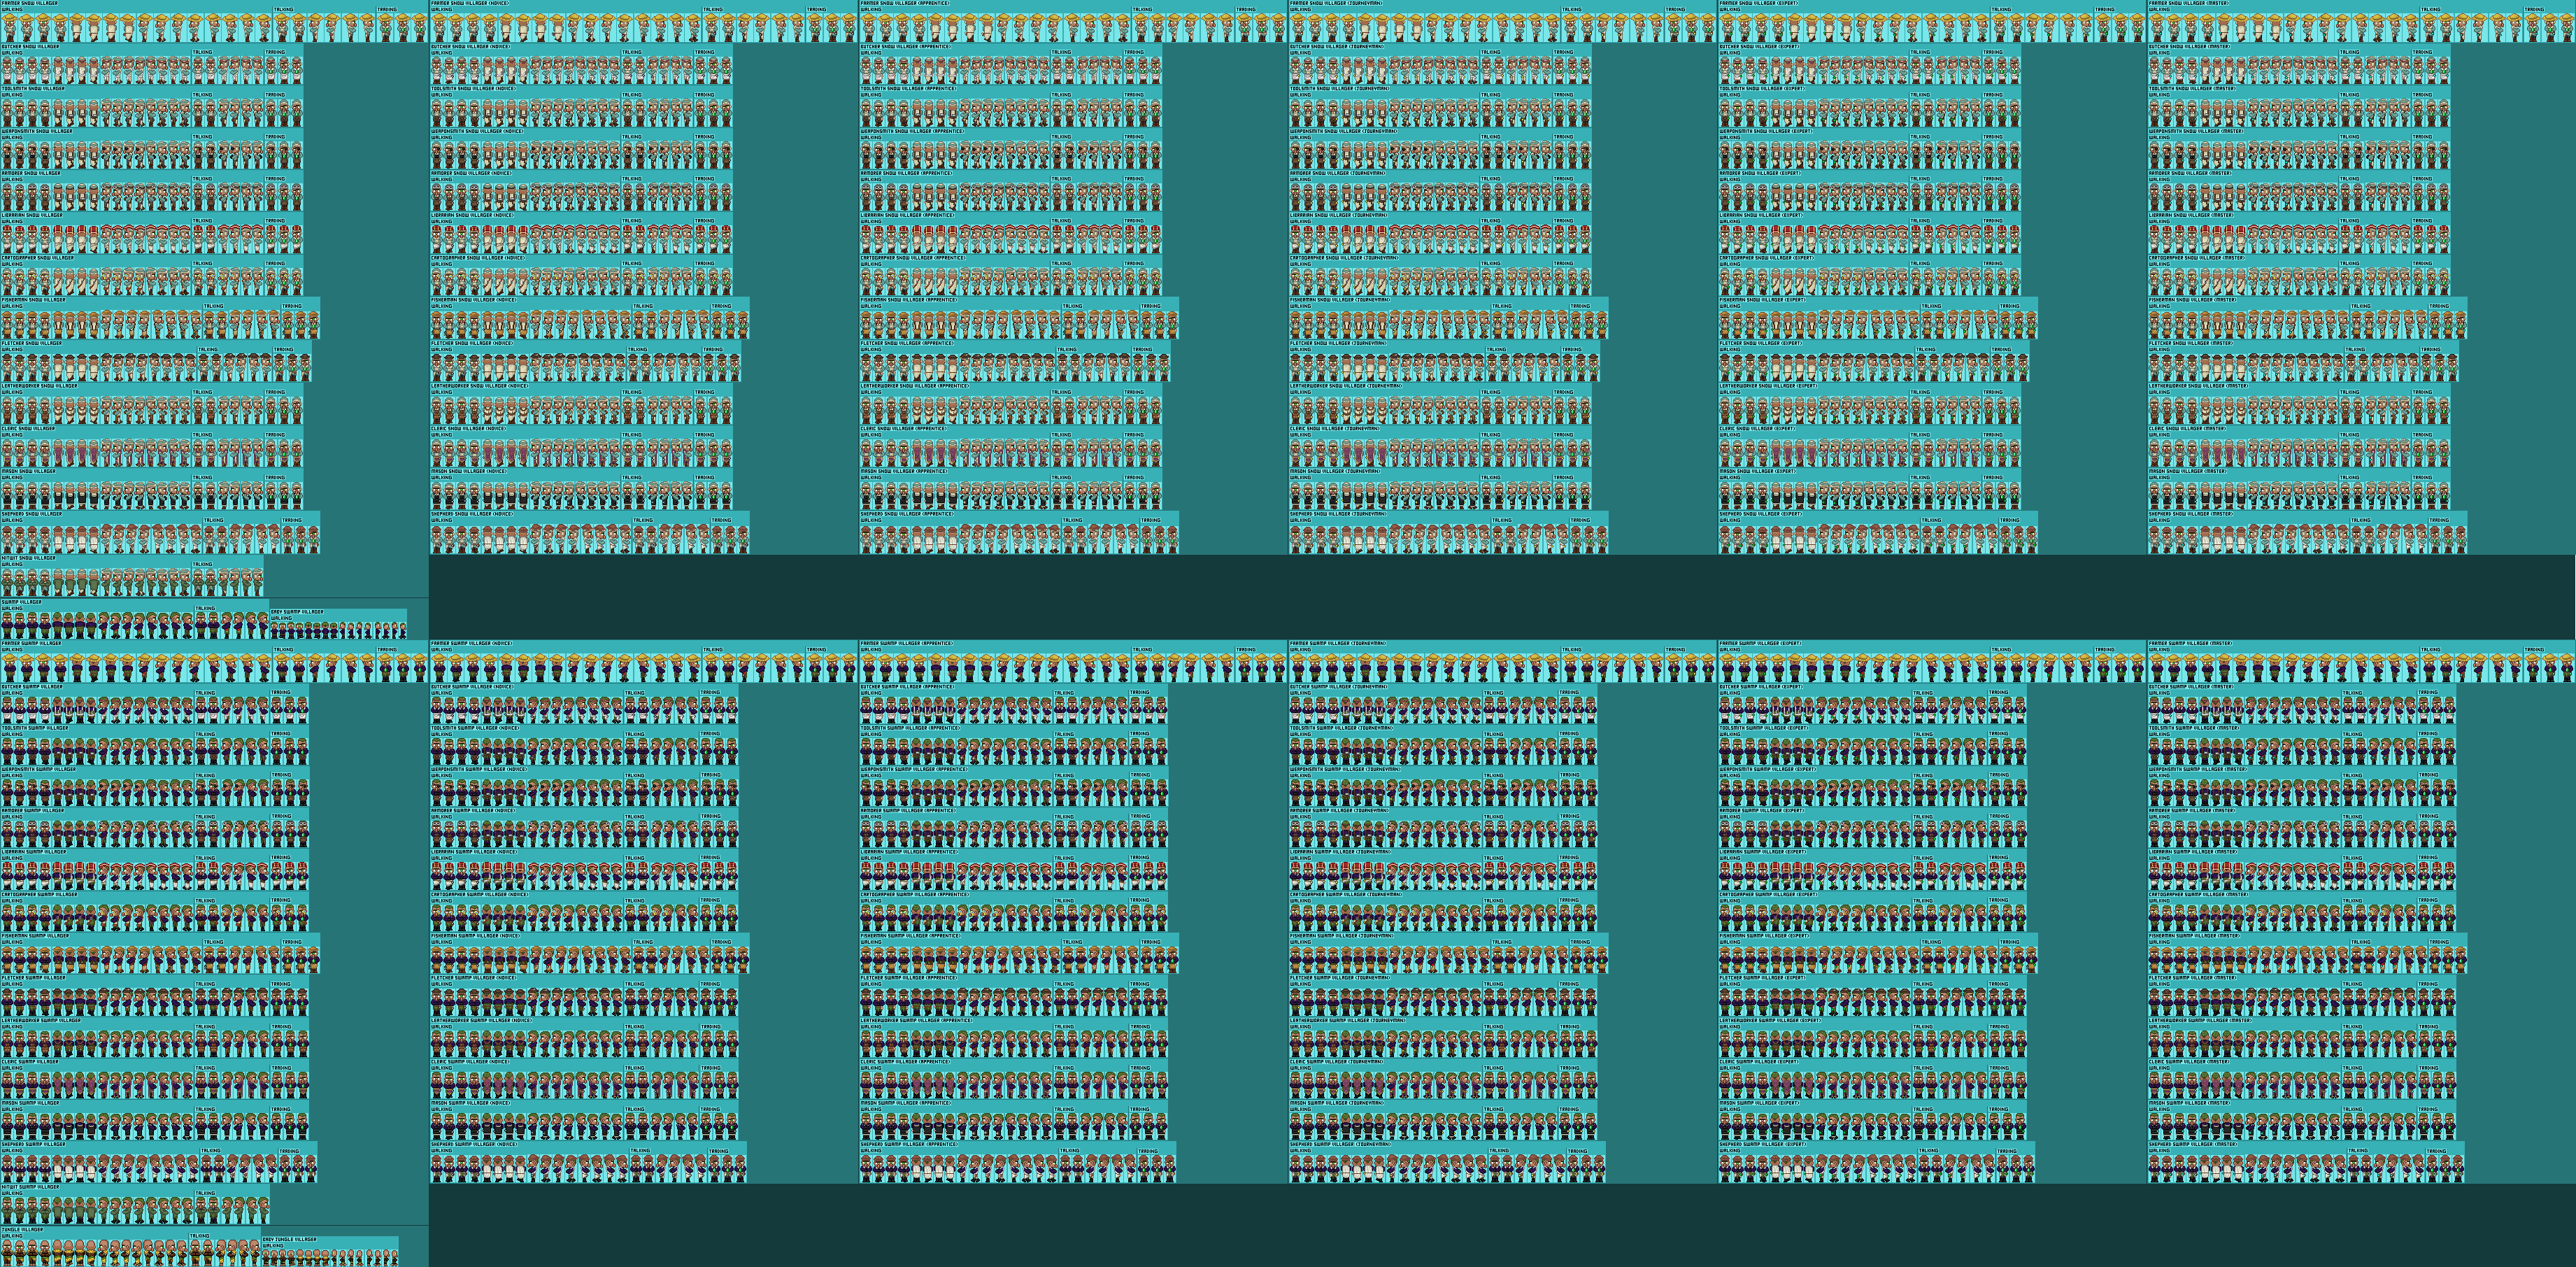Click the 'Baby Jungle Villager' heading
Screen dimensions: 2576x1267
tap(290, 1240)
